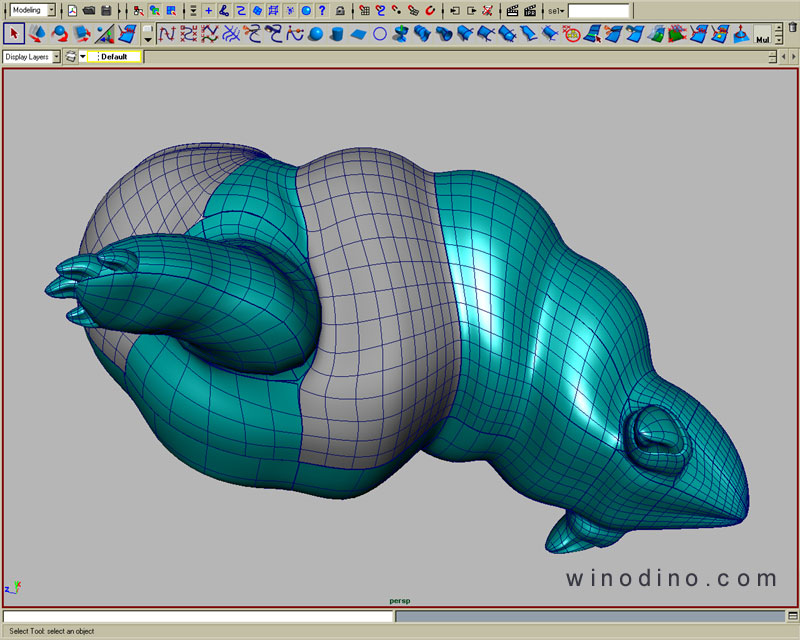Click the render current frame clapperboard icon

[x=512, y=11]
